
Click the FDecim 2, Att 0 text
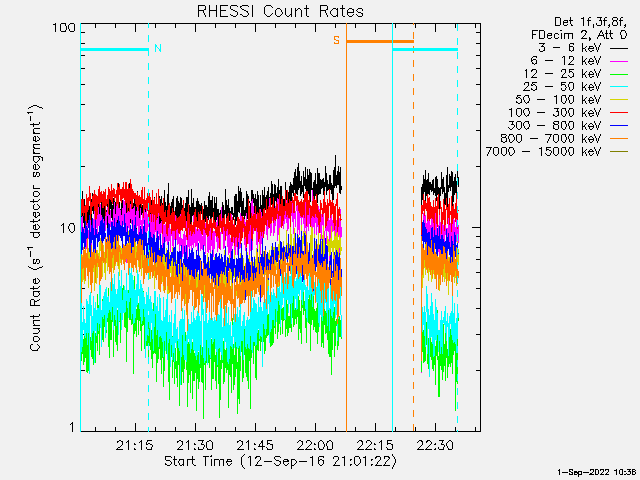pos(579,35)
